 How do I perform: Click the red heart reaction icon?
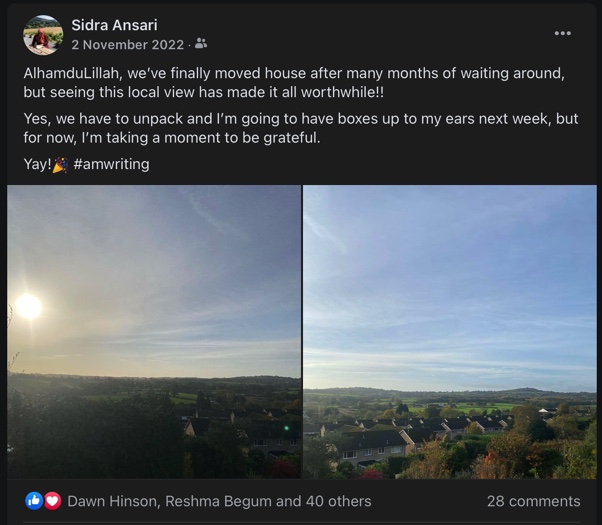[x=52, y=501]
